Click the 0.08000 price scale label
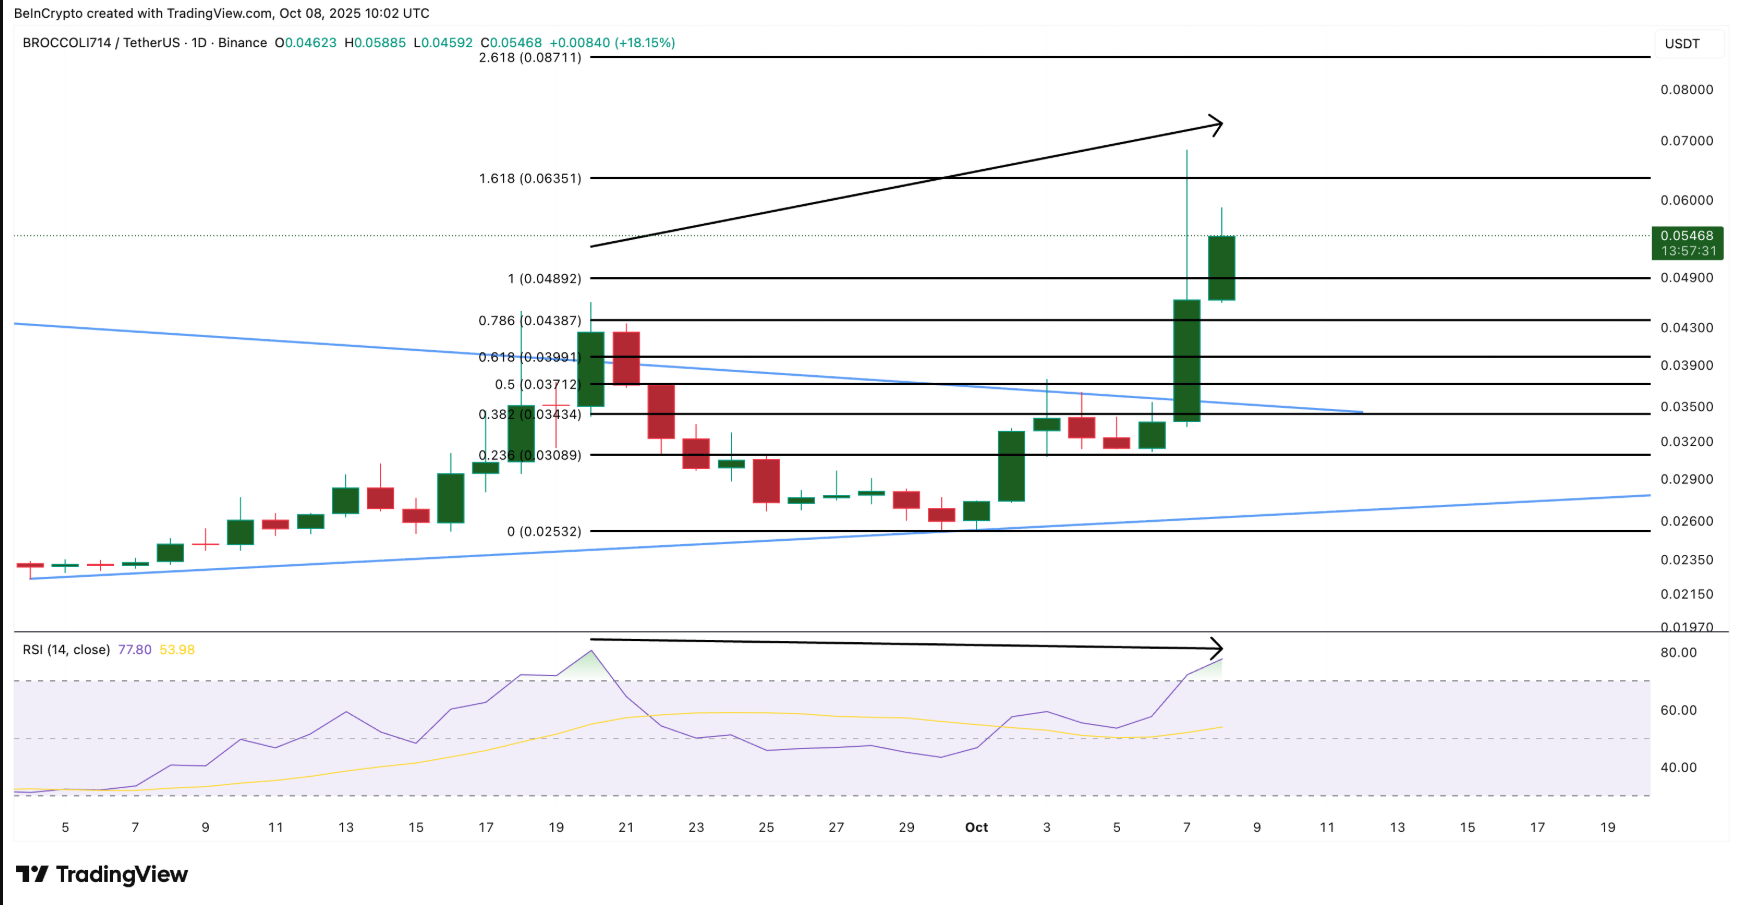Image resolution: width=1740 pixels, height=905 pixels. pyautogui.click(x=1687, y=90)
